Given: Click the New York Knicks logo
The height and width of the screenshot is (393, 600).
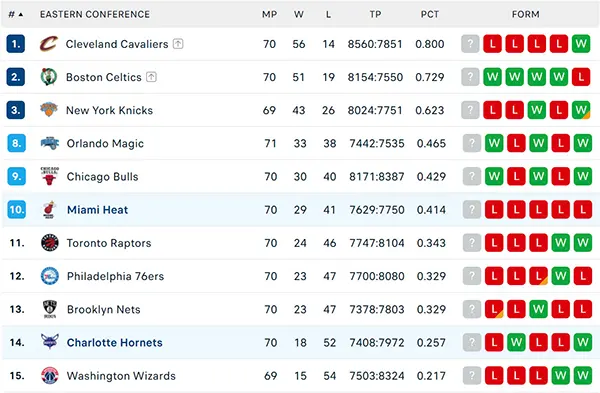Looking at the screenshot, I should [x=49, y=110].
